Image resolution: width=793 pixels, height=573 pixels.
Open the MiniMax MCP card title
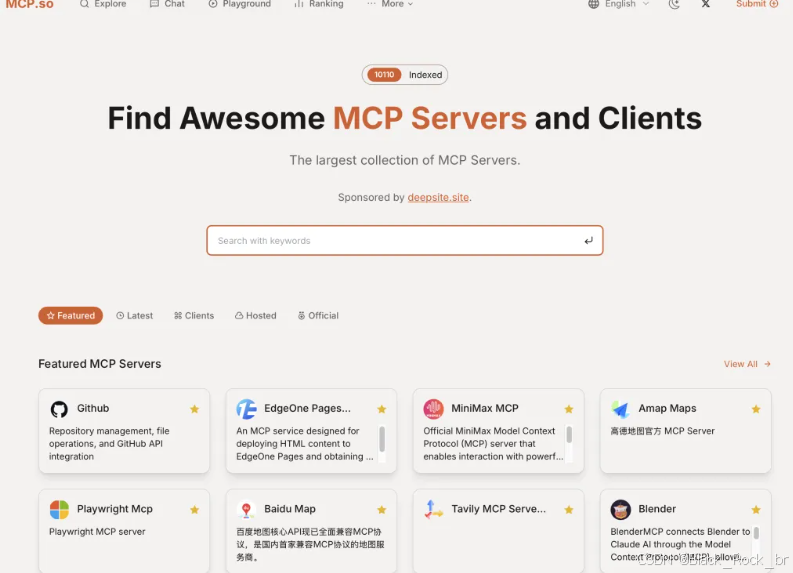coord(485,408)
